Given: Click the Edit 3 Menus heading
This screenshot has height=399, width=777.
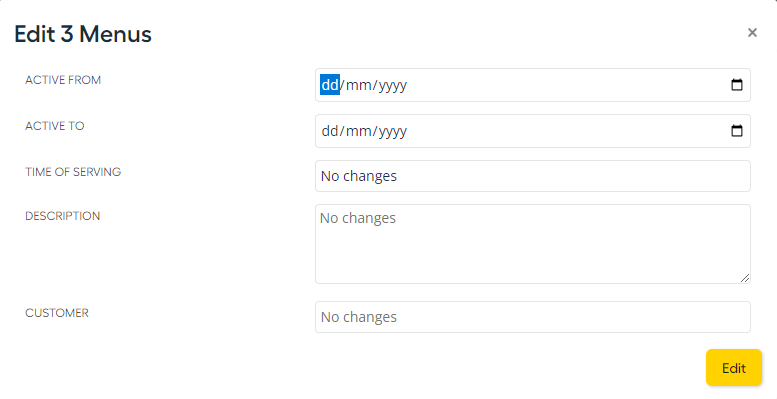Looking at the screenshot, I should [x=83, y=34].
